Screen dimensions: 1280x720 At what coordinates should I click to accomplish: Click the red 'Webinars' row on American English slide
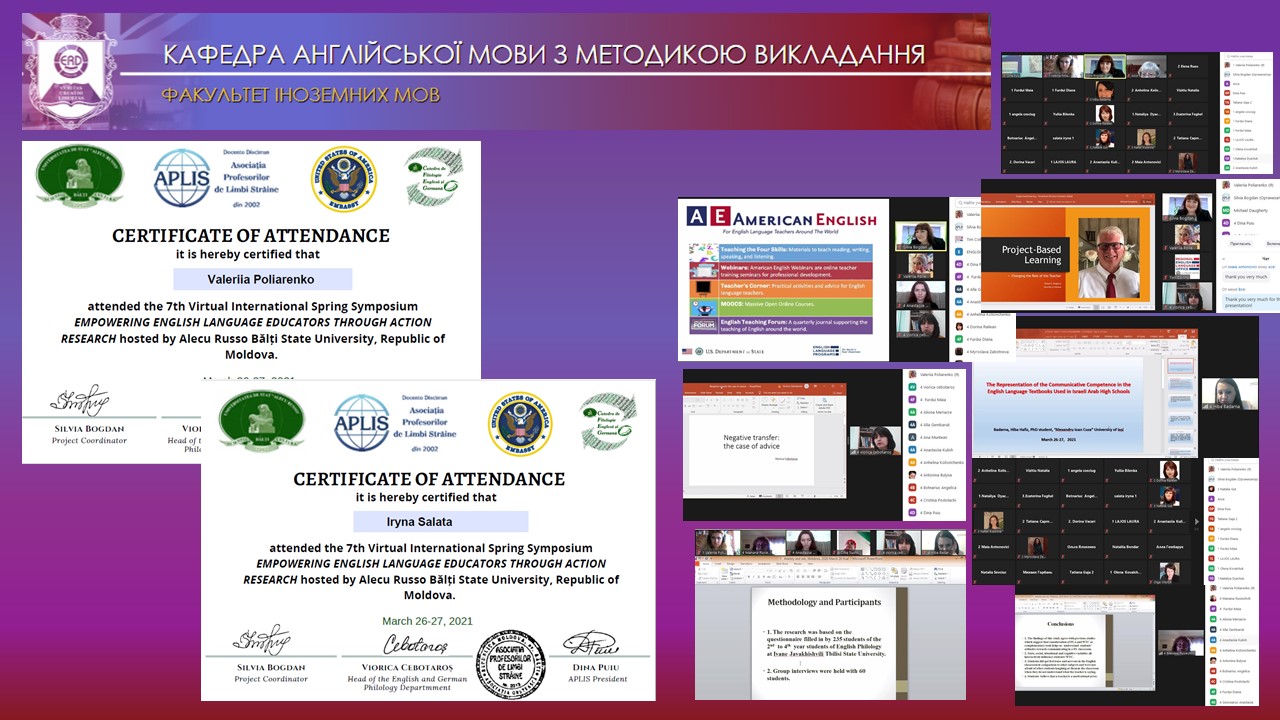click(780, 271)
